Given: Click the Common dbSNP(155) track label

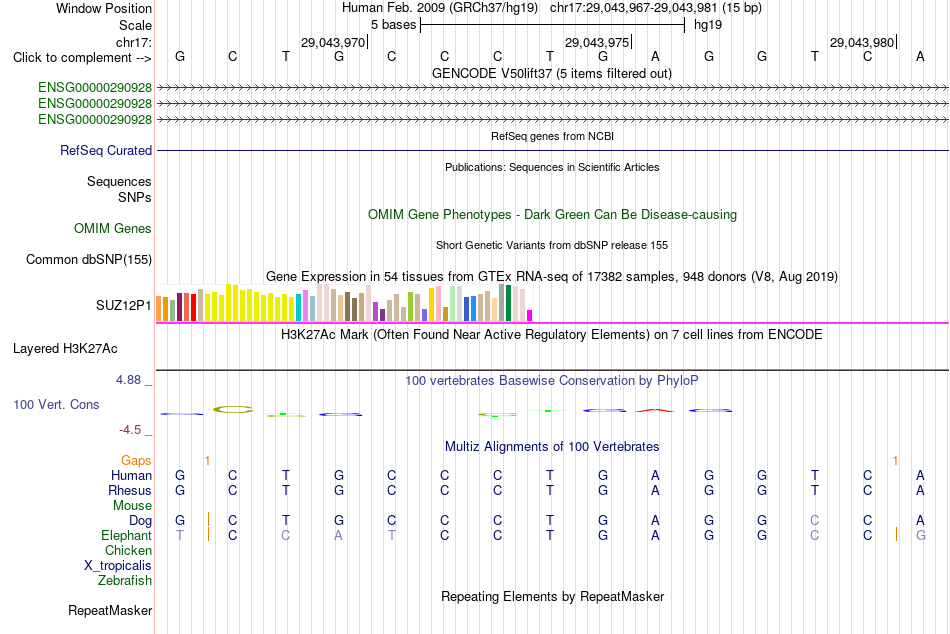Looking at the screenshot, I should [88, 259].
